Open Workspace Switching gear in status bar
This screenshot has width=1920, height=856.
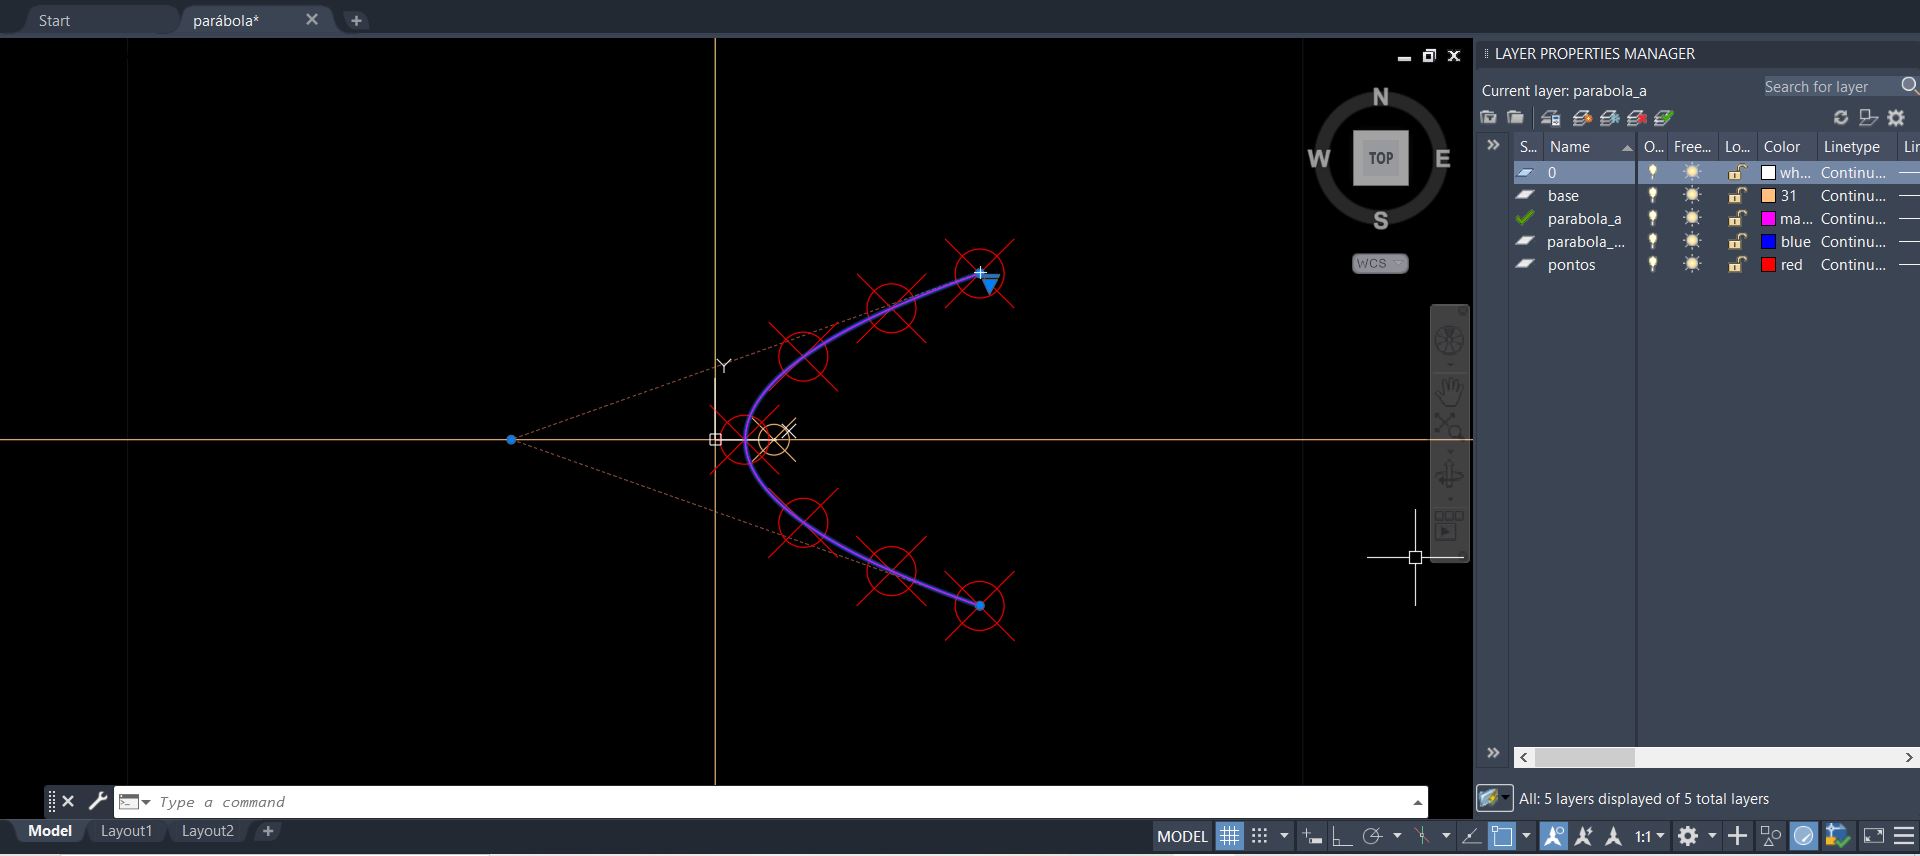pyautogui.click(x=1688, y=836)
